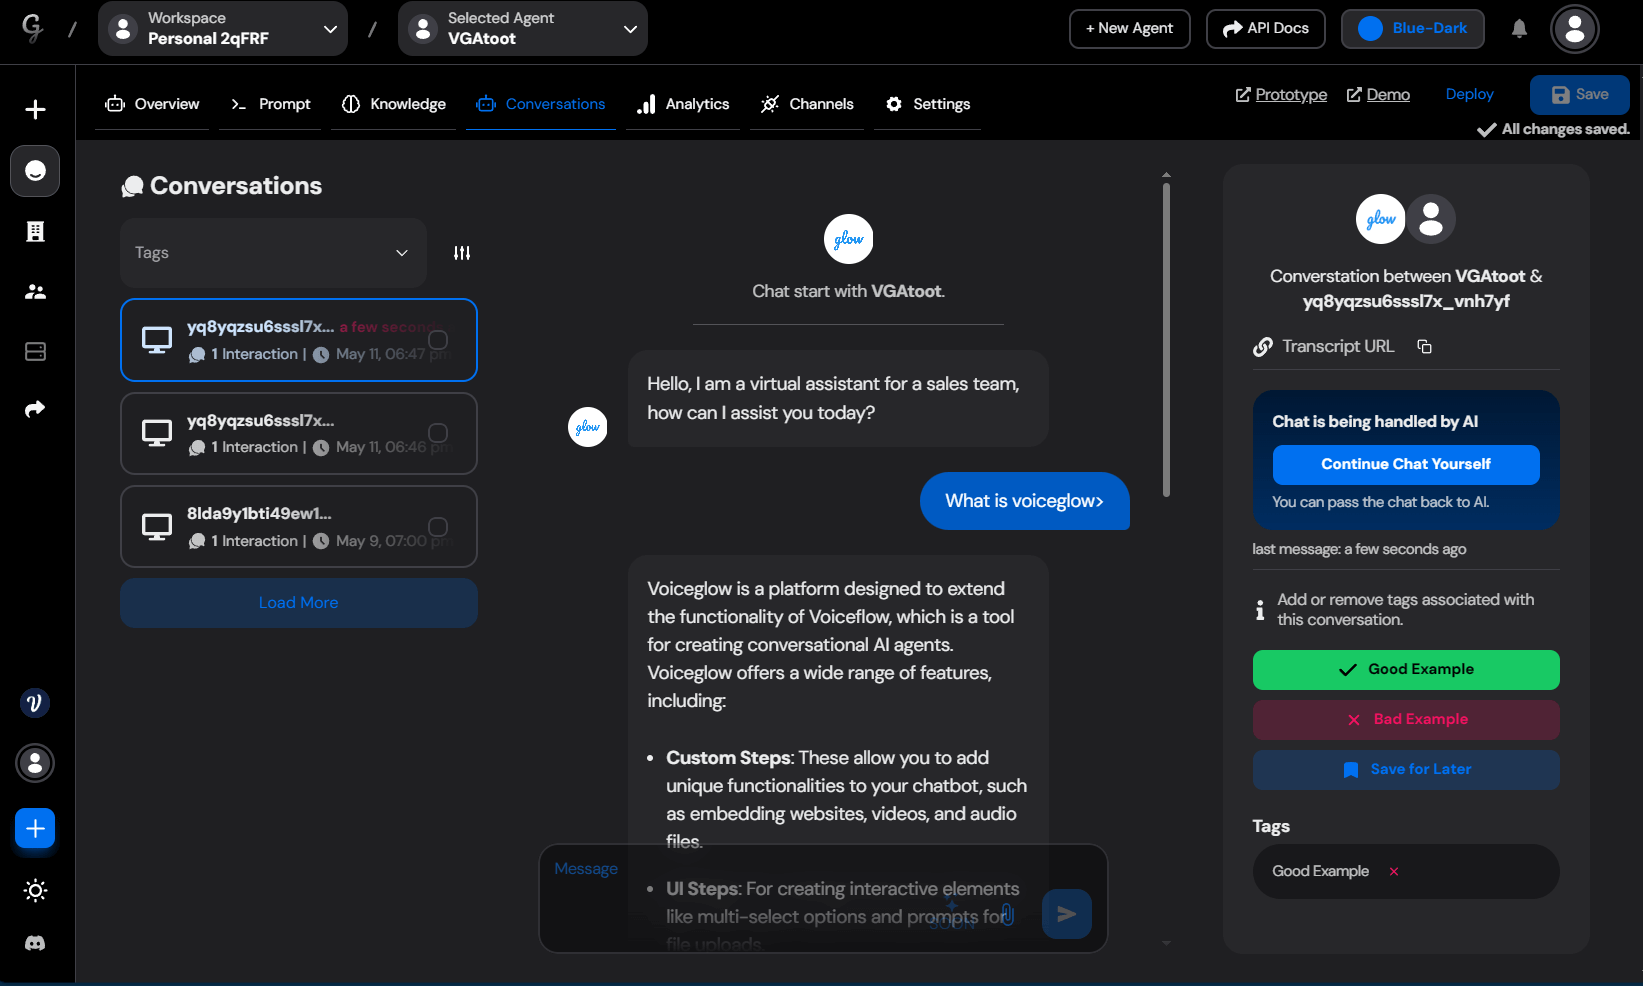Click the Save for Later button
1643x986 pixels.
coord(1406,770)
